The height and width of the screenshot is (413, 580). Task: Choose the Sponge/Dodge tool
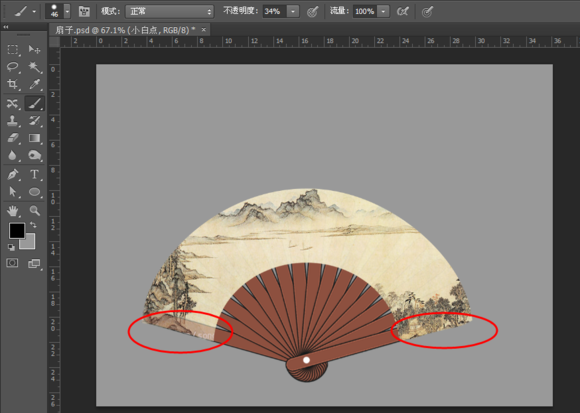(34, 155)
